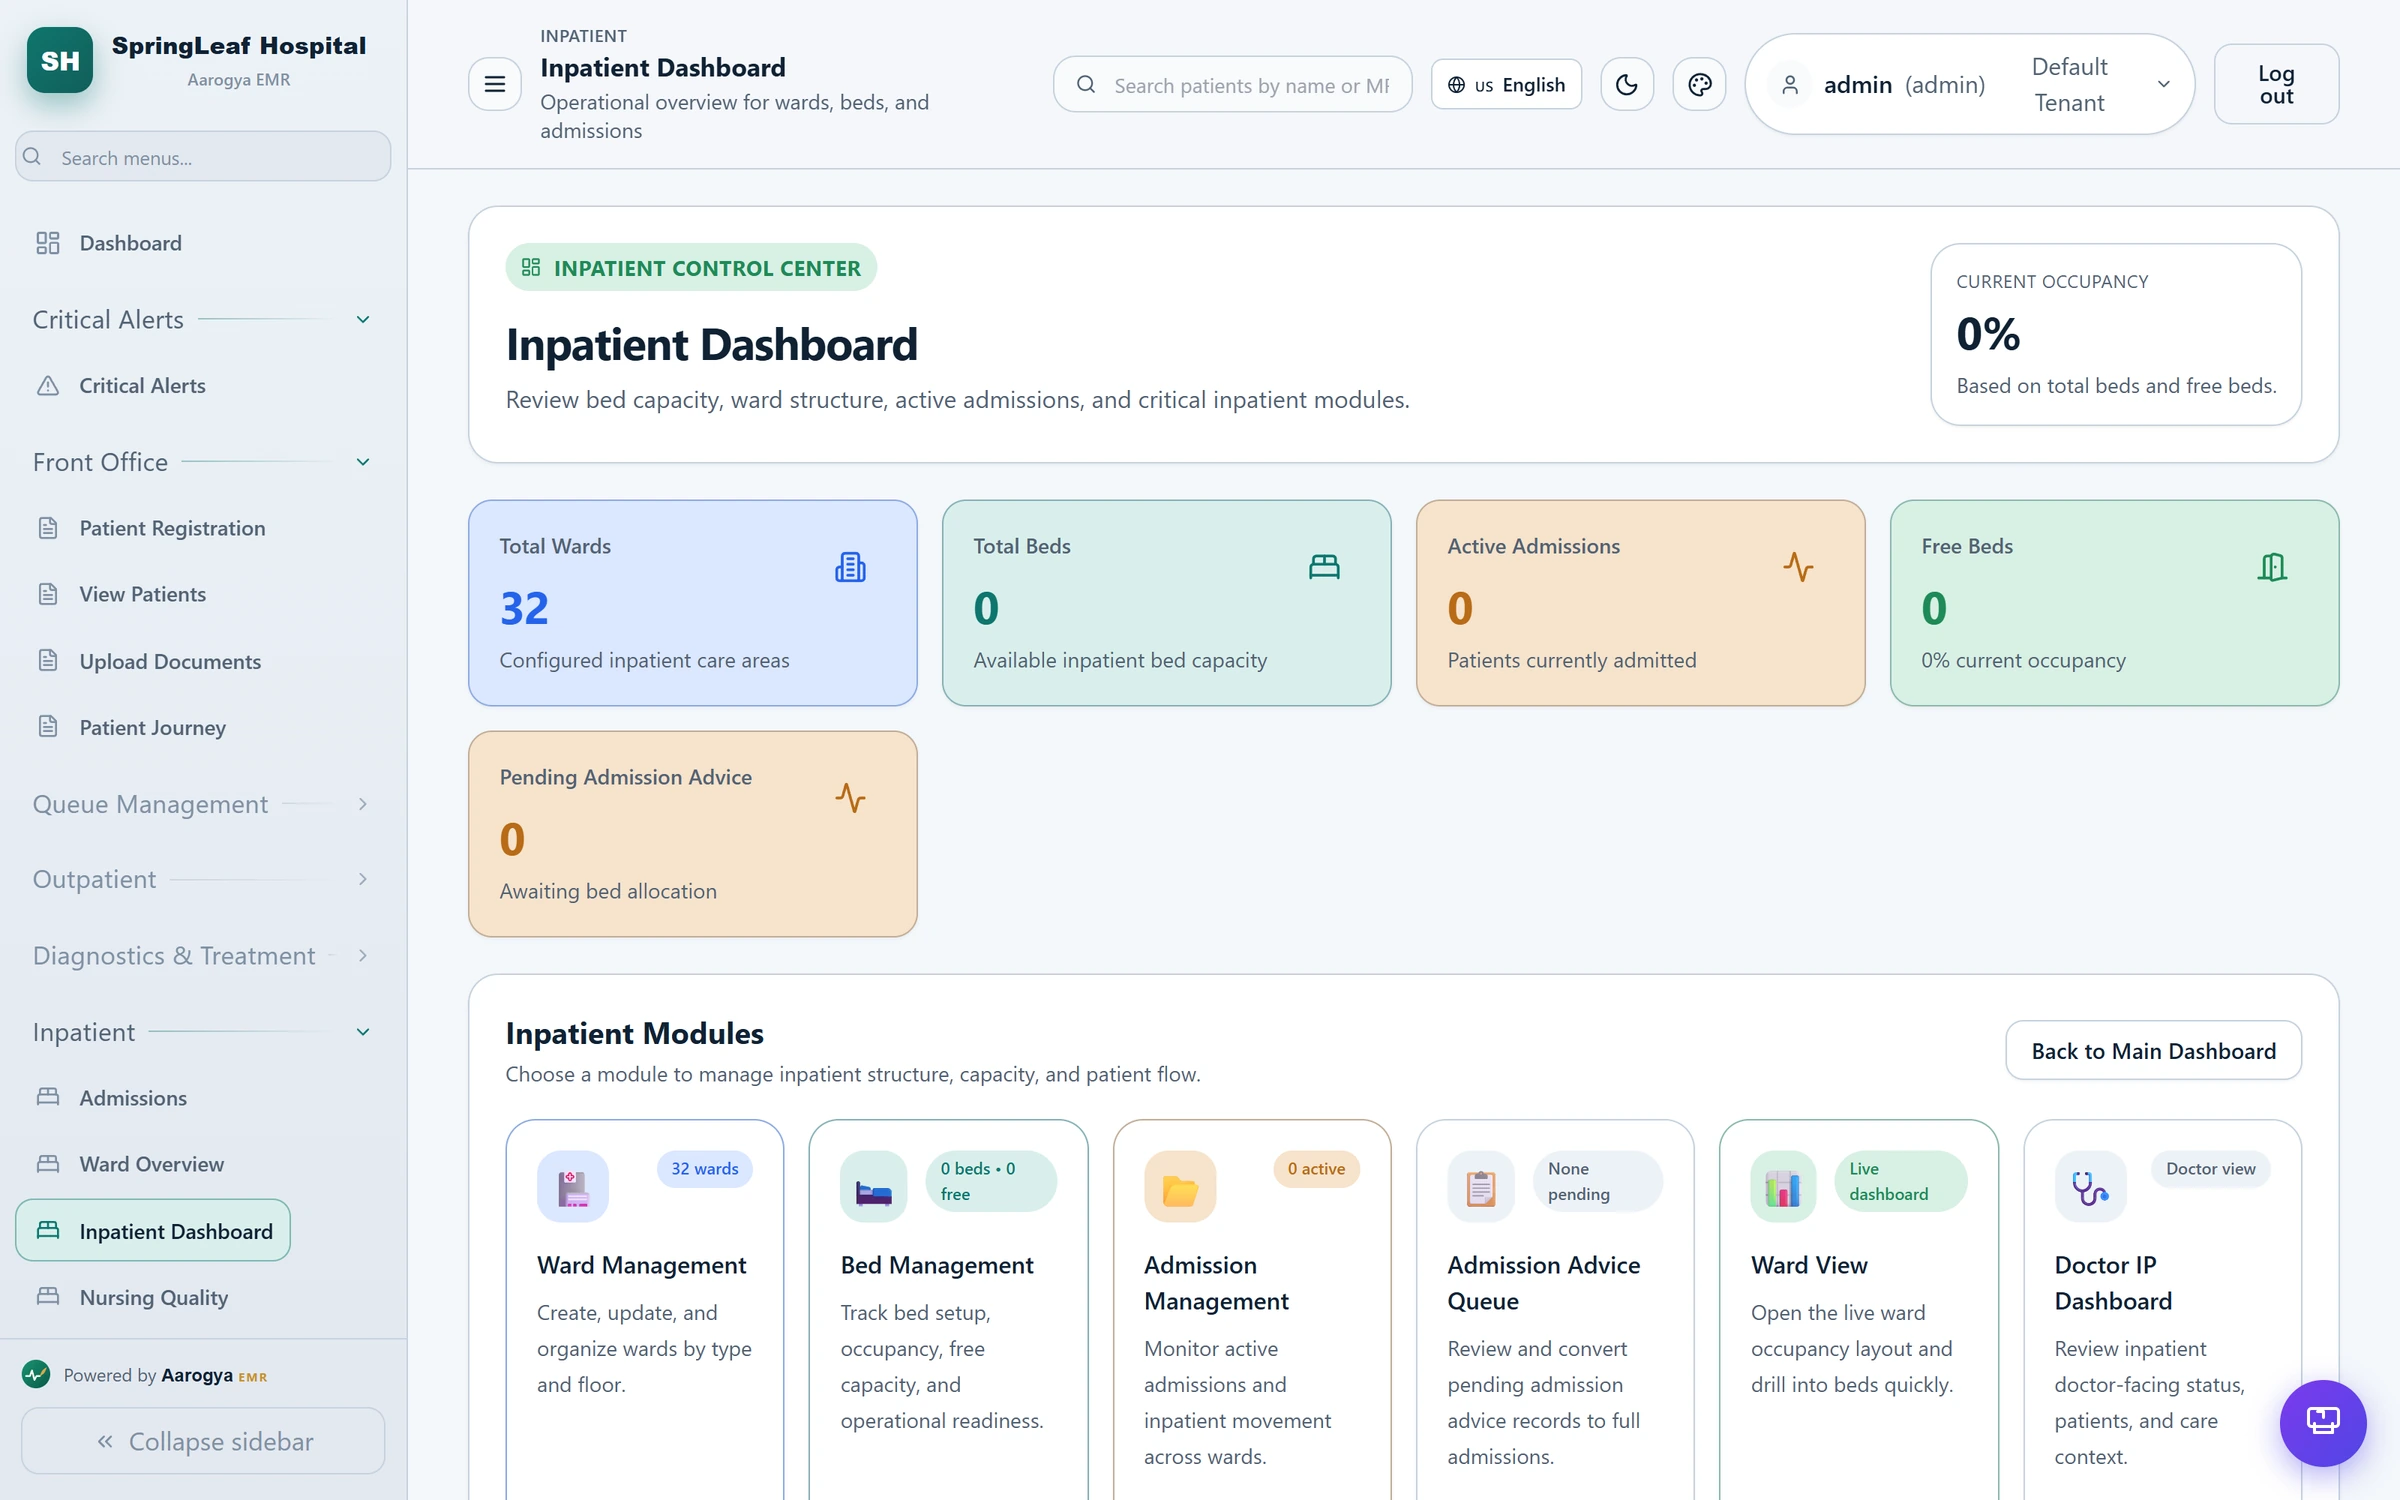
Task: Open Nursing Quality menu item
Action: click(153, 1297)
